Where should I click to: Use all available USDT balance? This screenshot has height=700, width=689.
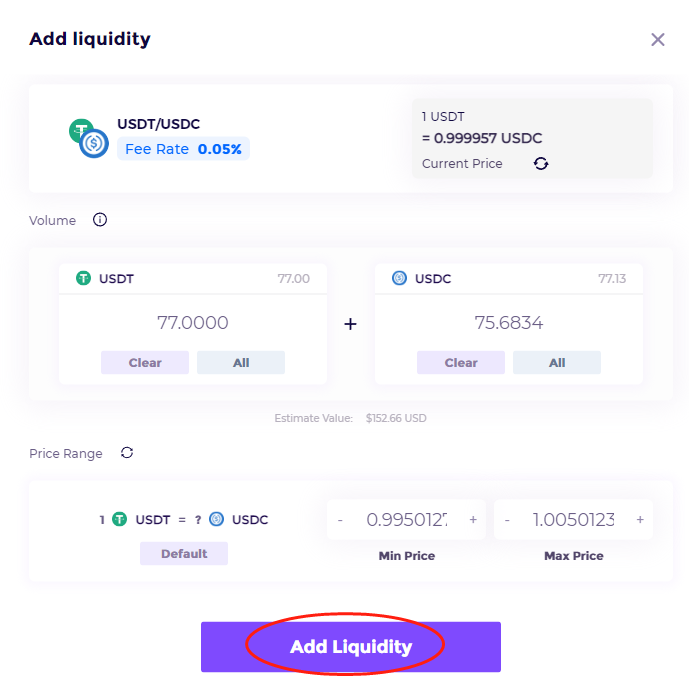tap(241, 363)
